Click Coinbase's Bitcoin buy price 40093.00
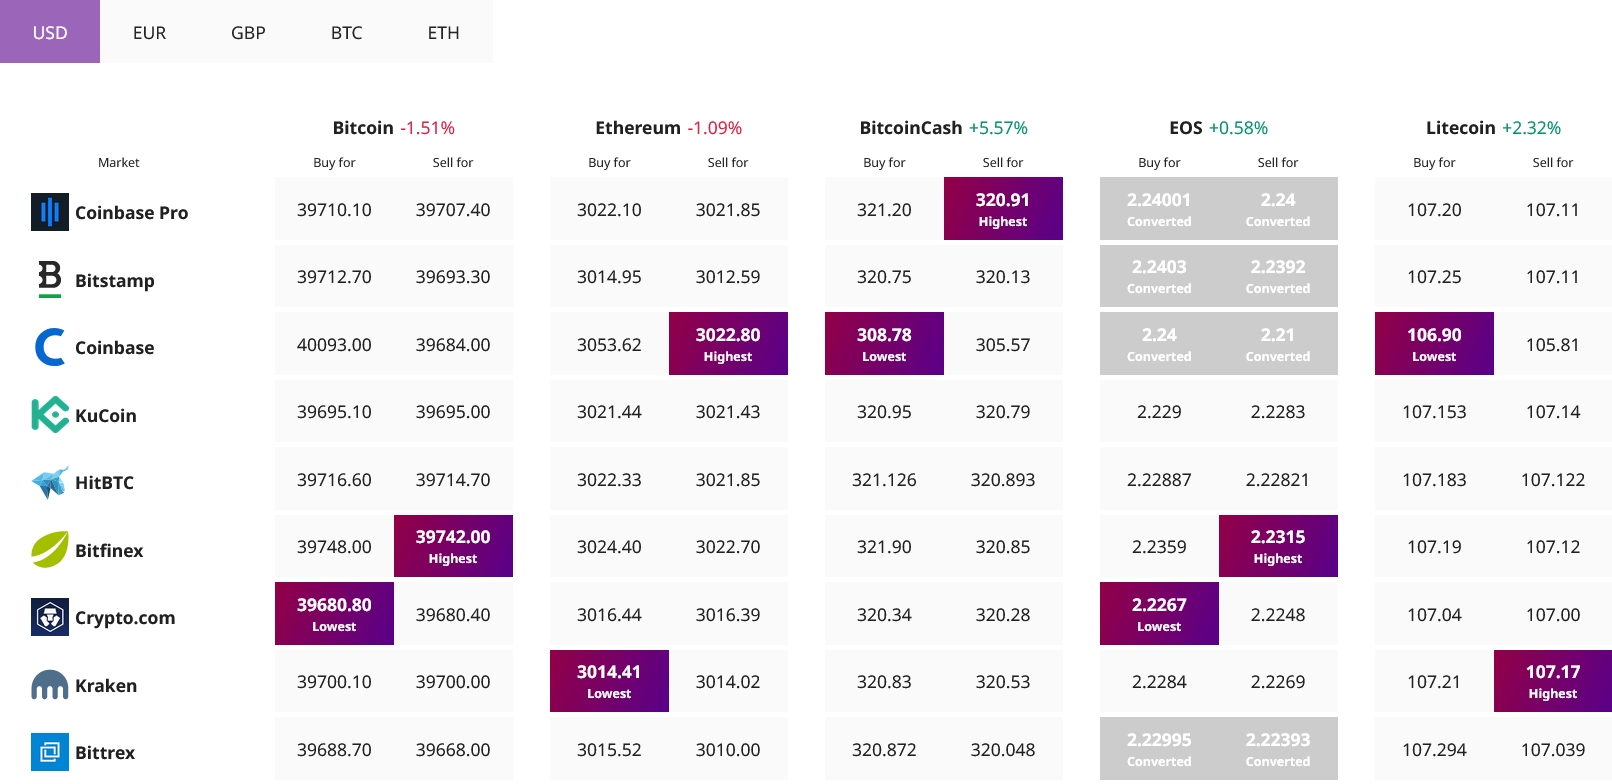Image resolution: width=1612 pixels, height=784 pixels. click(x=334, y=345)
